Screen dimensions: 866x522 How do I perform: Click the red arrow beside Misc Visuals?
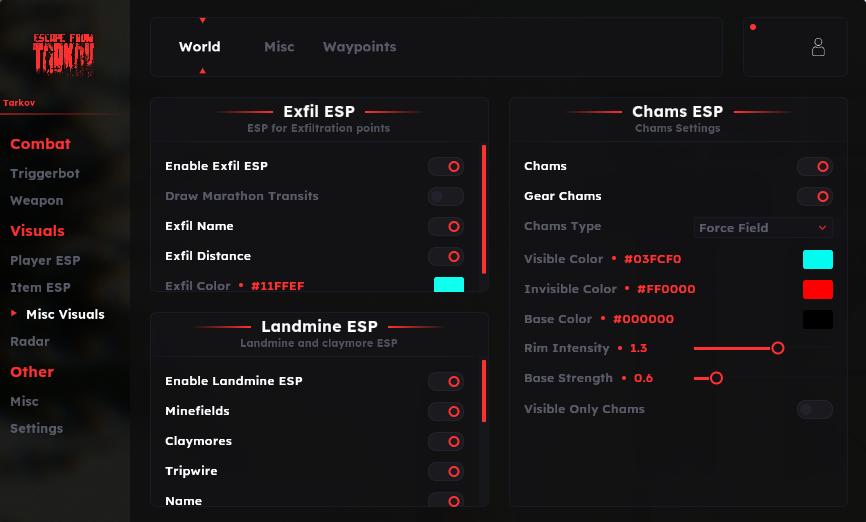[14, 314]
